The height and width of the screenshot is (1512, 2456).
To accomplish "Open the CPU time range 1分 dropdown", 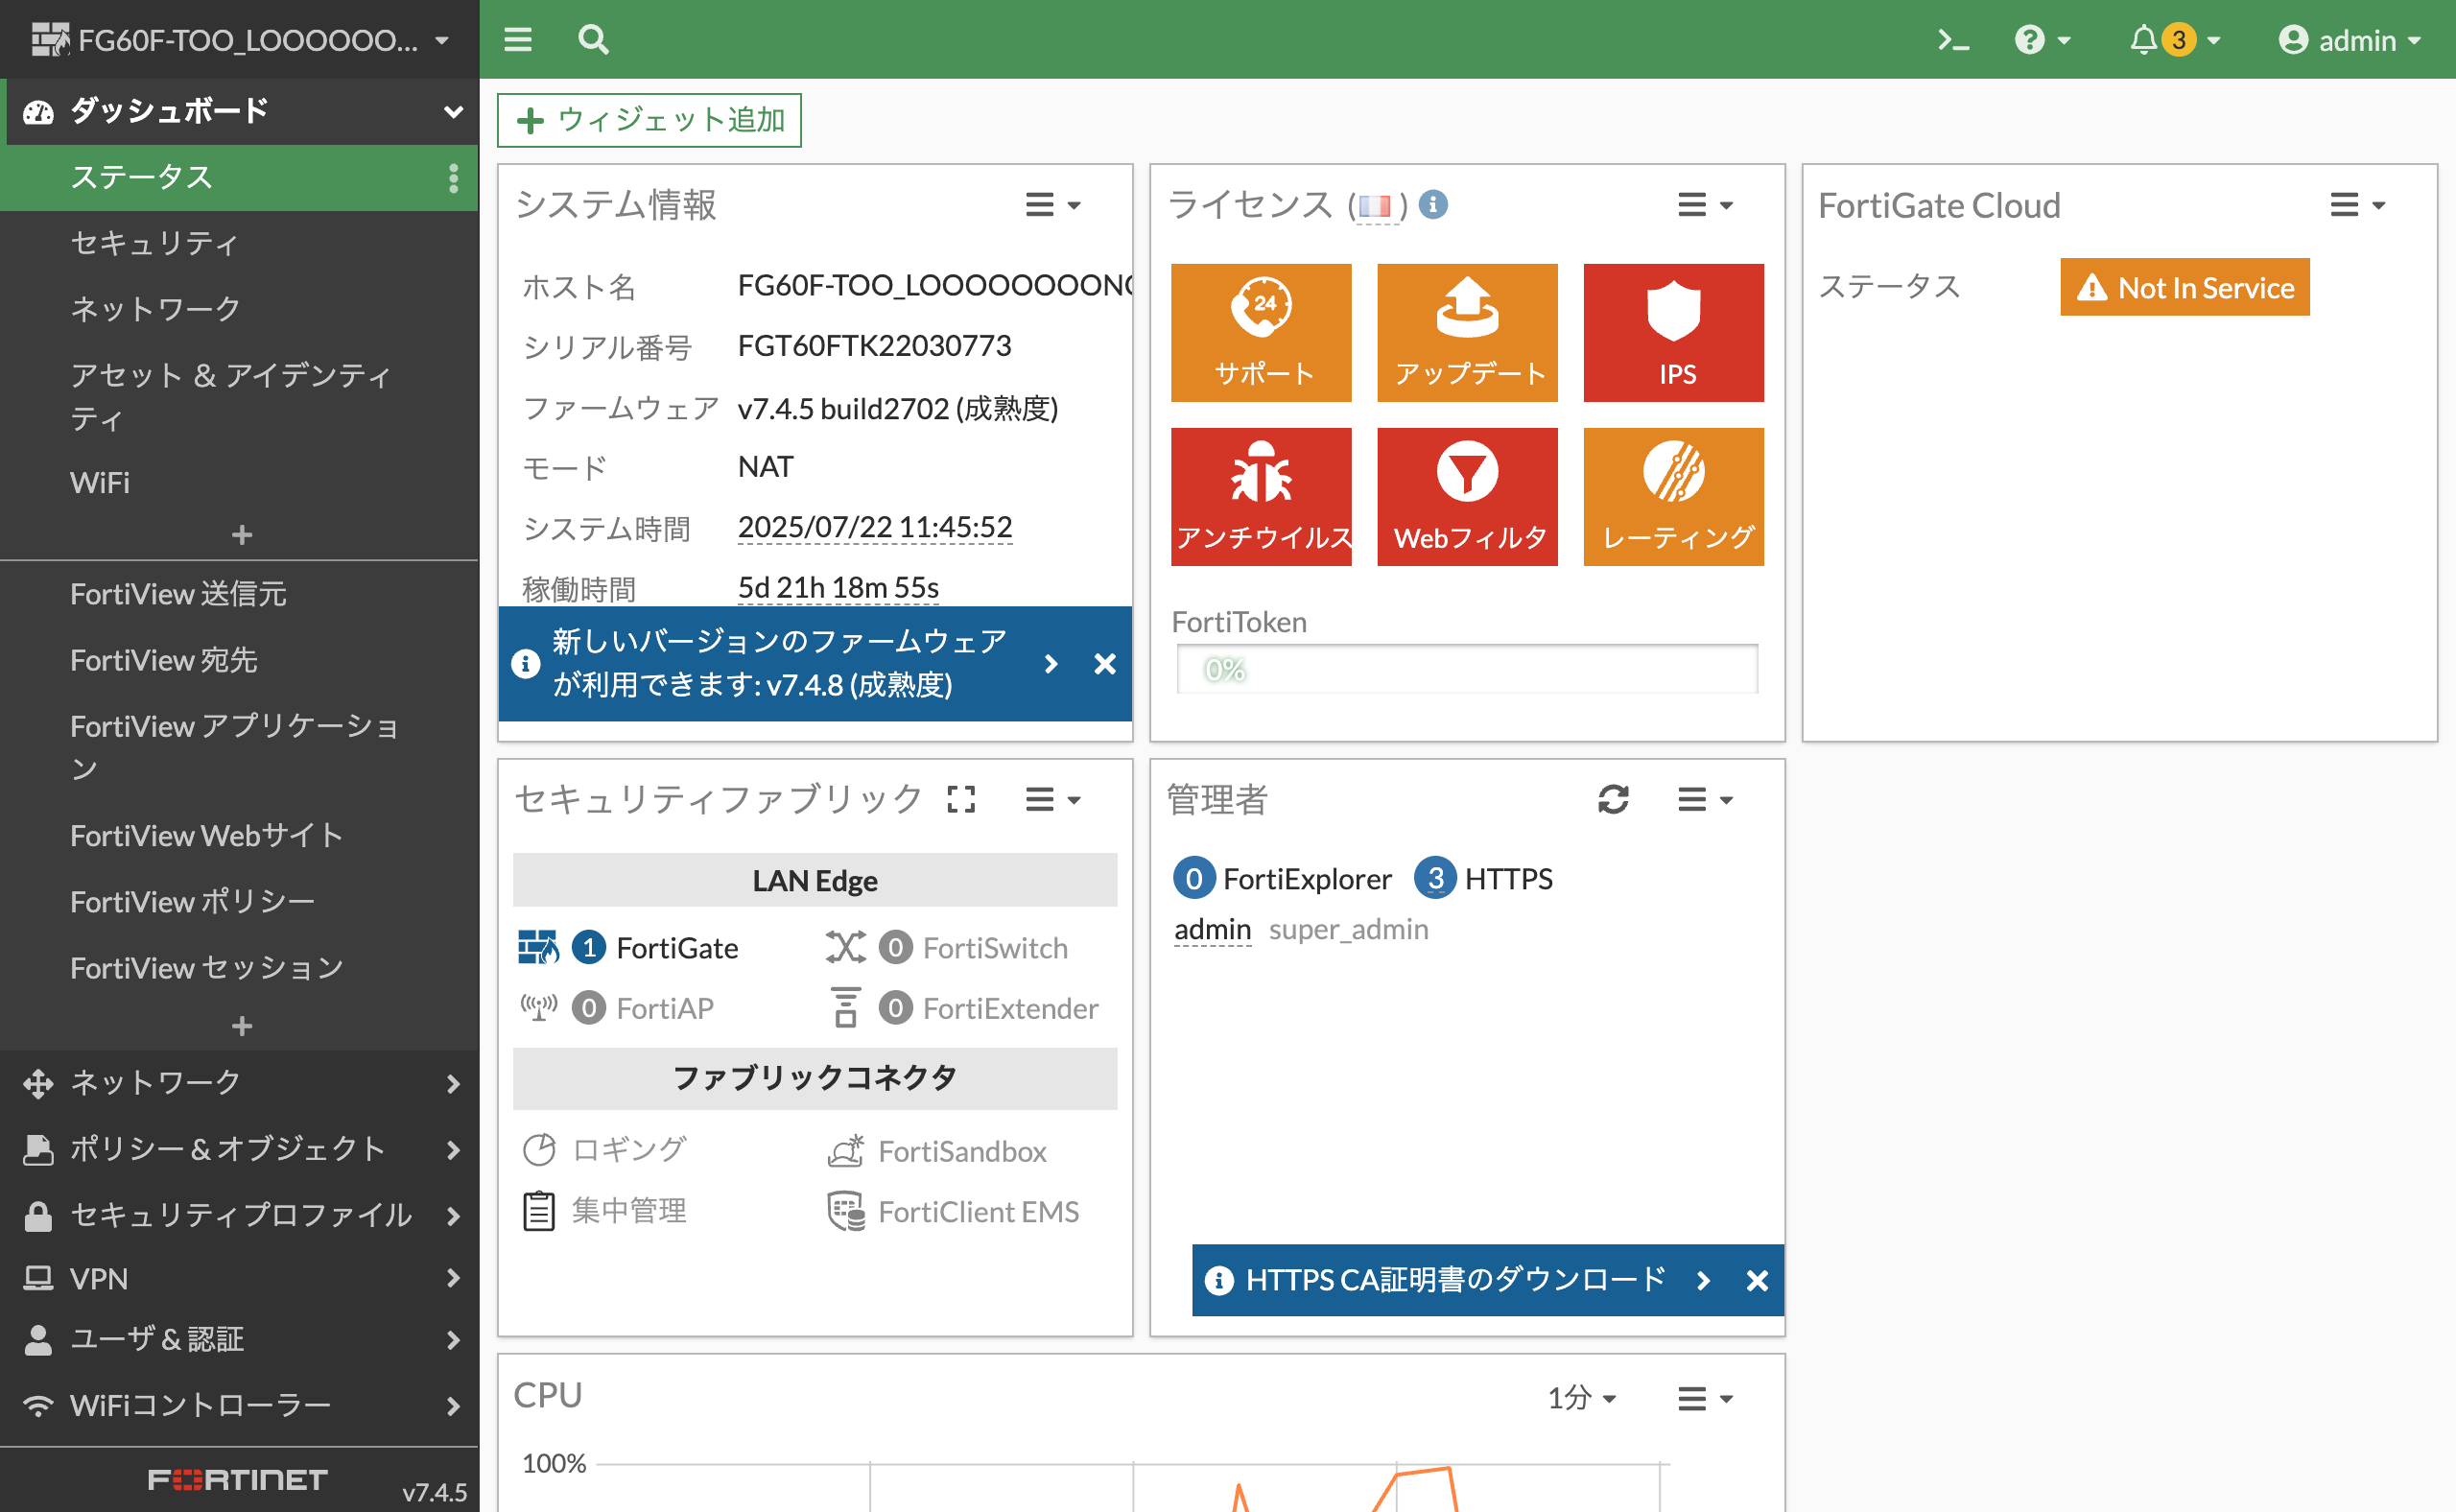I will coord(1581,1397).
